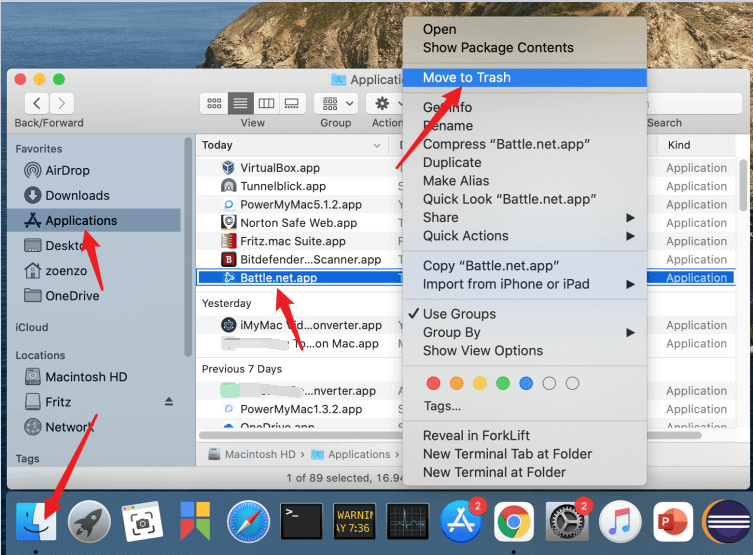Open OneDrive folder in sidebar

click(x=61, y=295)
